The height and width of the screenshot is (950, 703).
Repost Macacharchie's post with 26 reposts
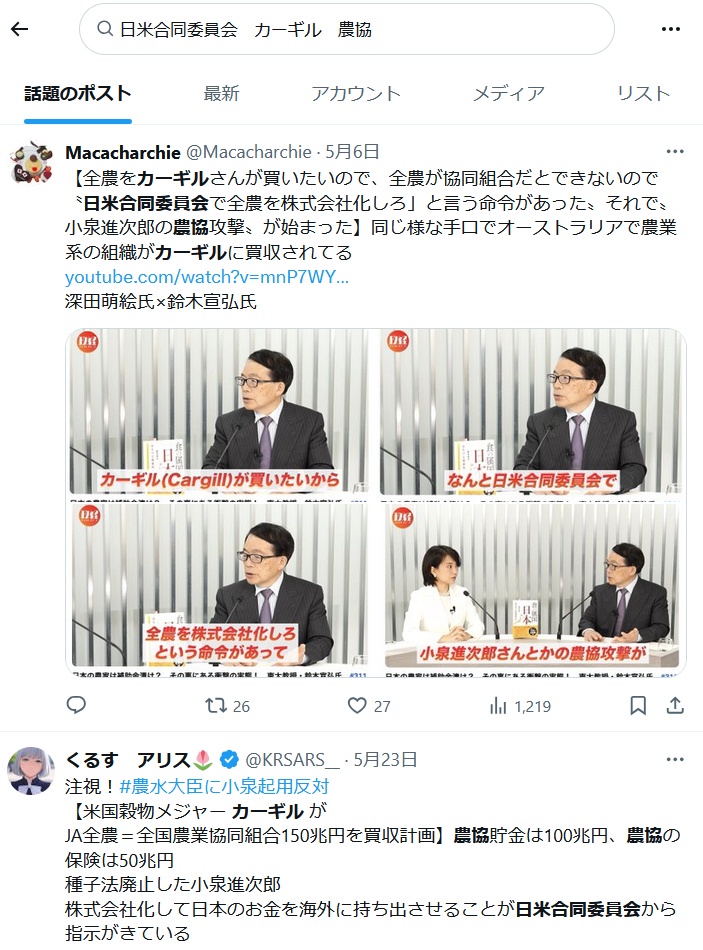[x=227, y=706]
